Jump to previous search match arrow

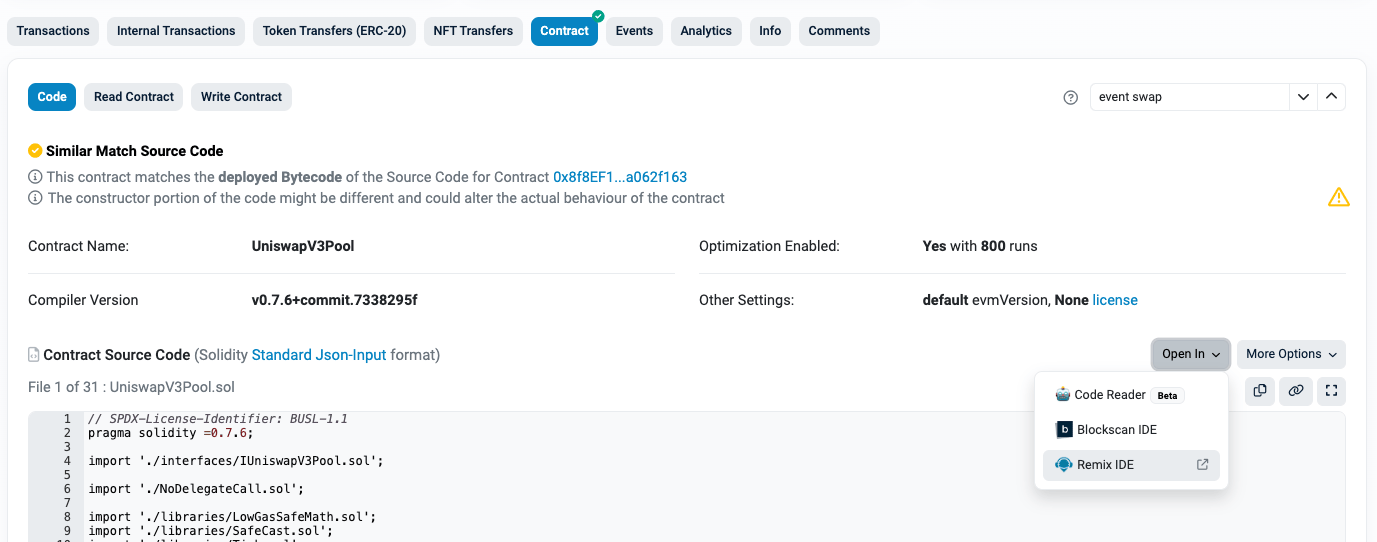1331,97
